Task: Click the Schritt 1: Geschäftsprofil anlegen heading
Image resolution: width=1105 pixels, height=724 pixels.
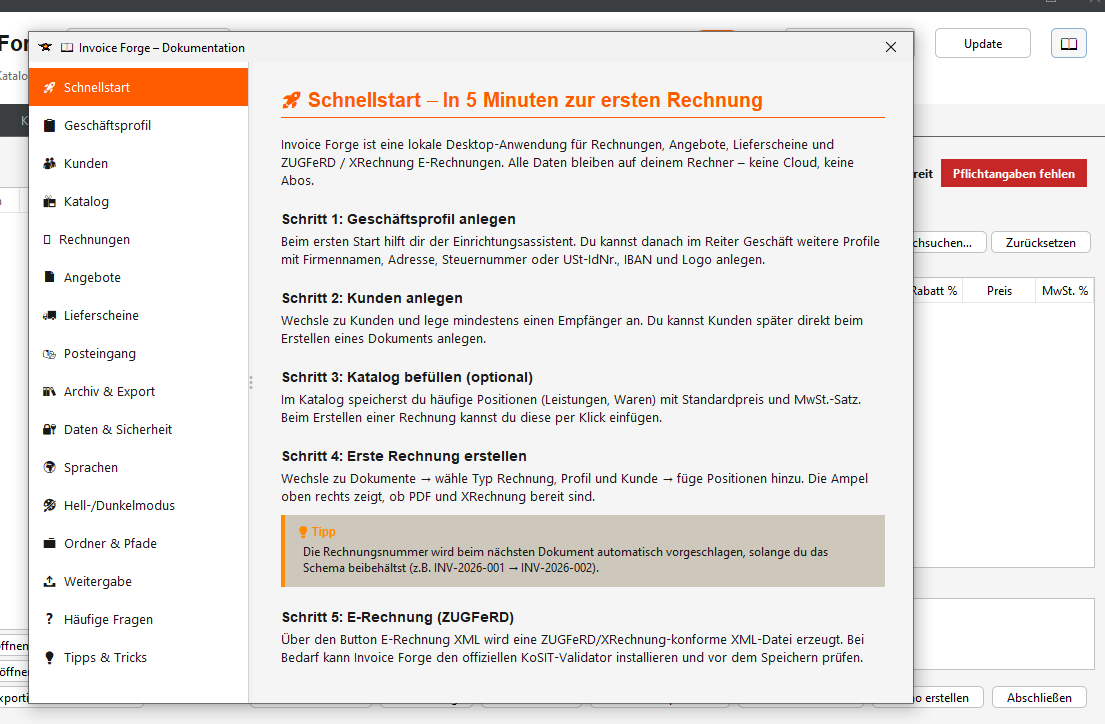Action: [398, 219]
